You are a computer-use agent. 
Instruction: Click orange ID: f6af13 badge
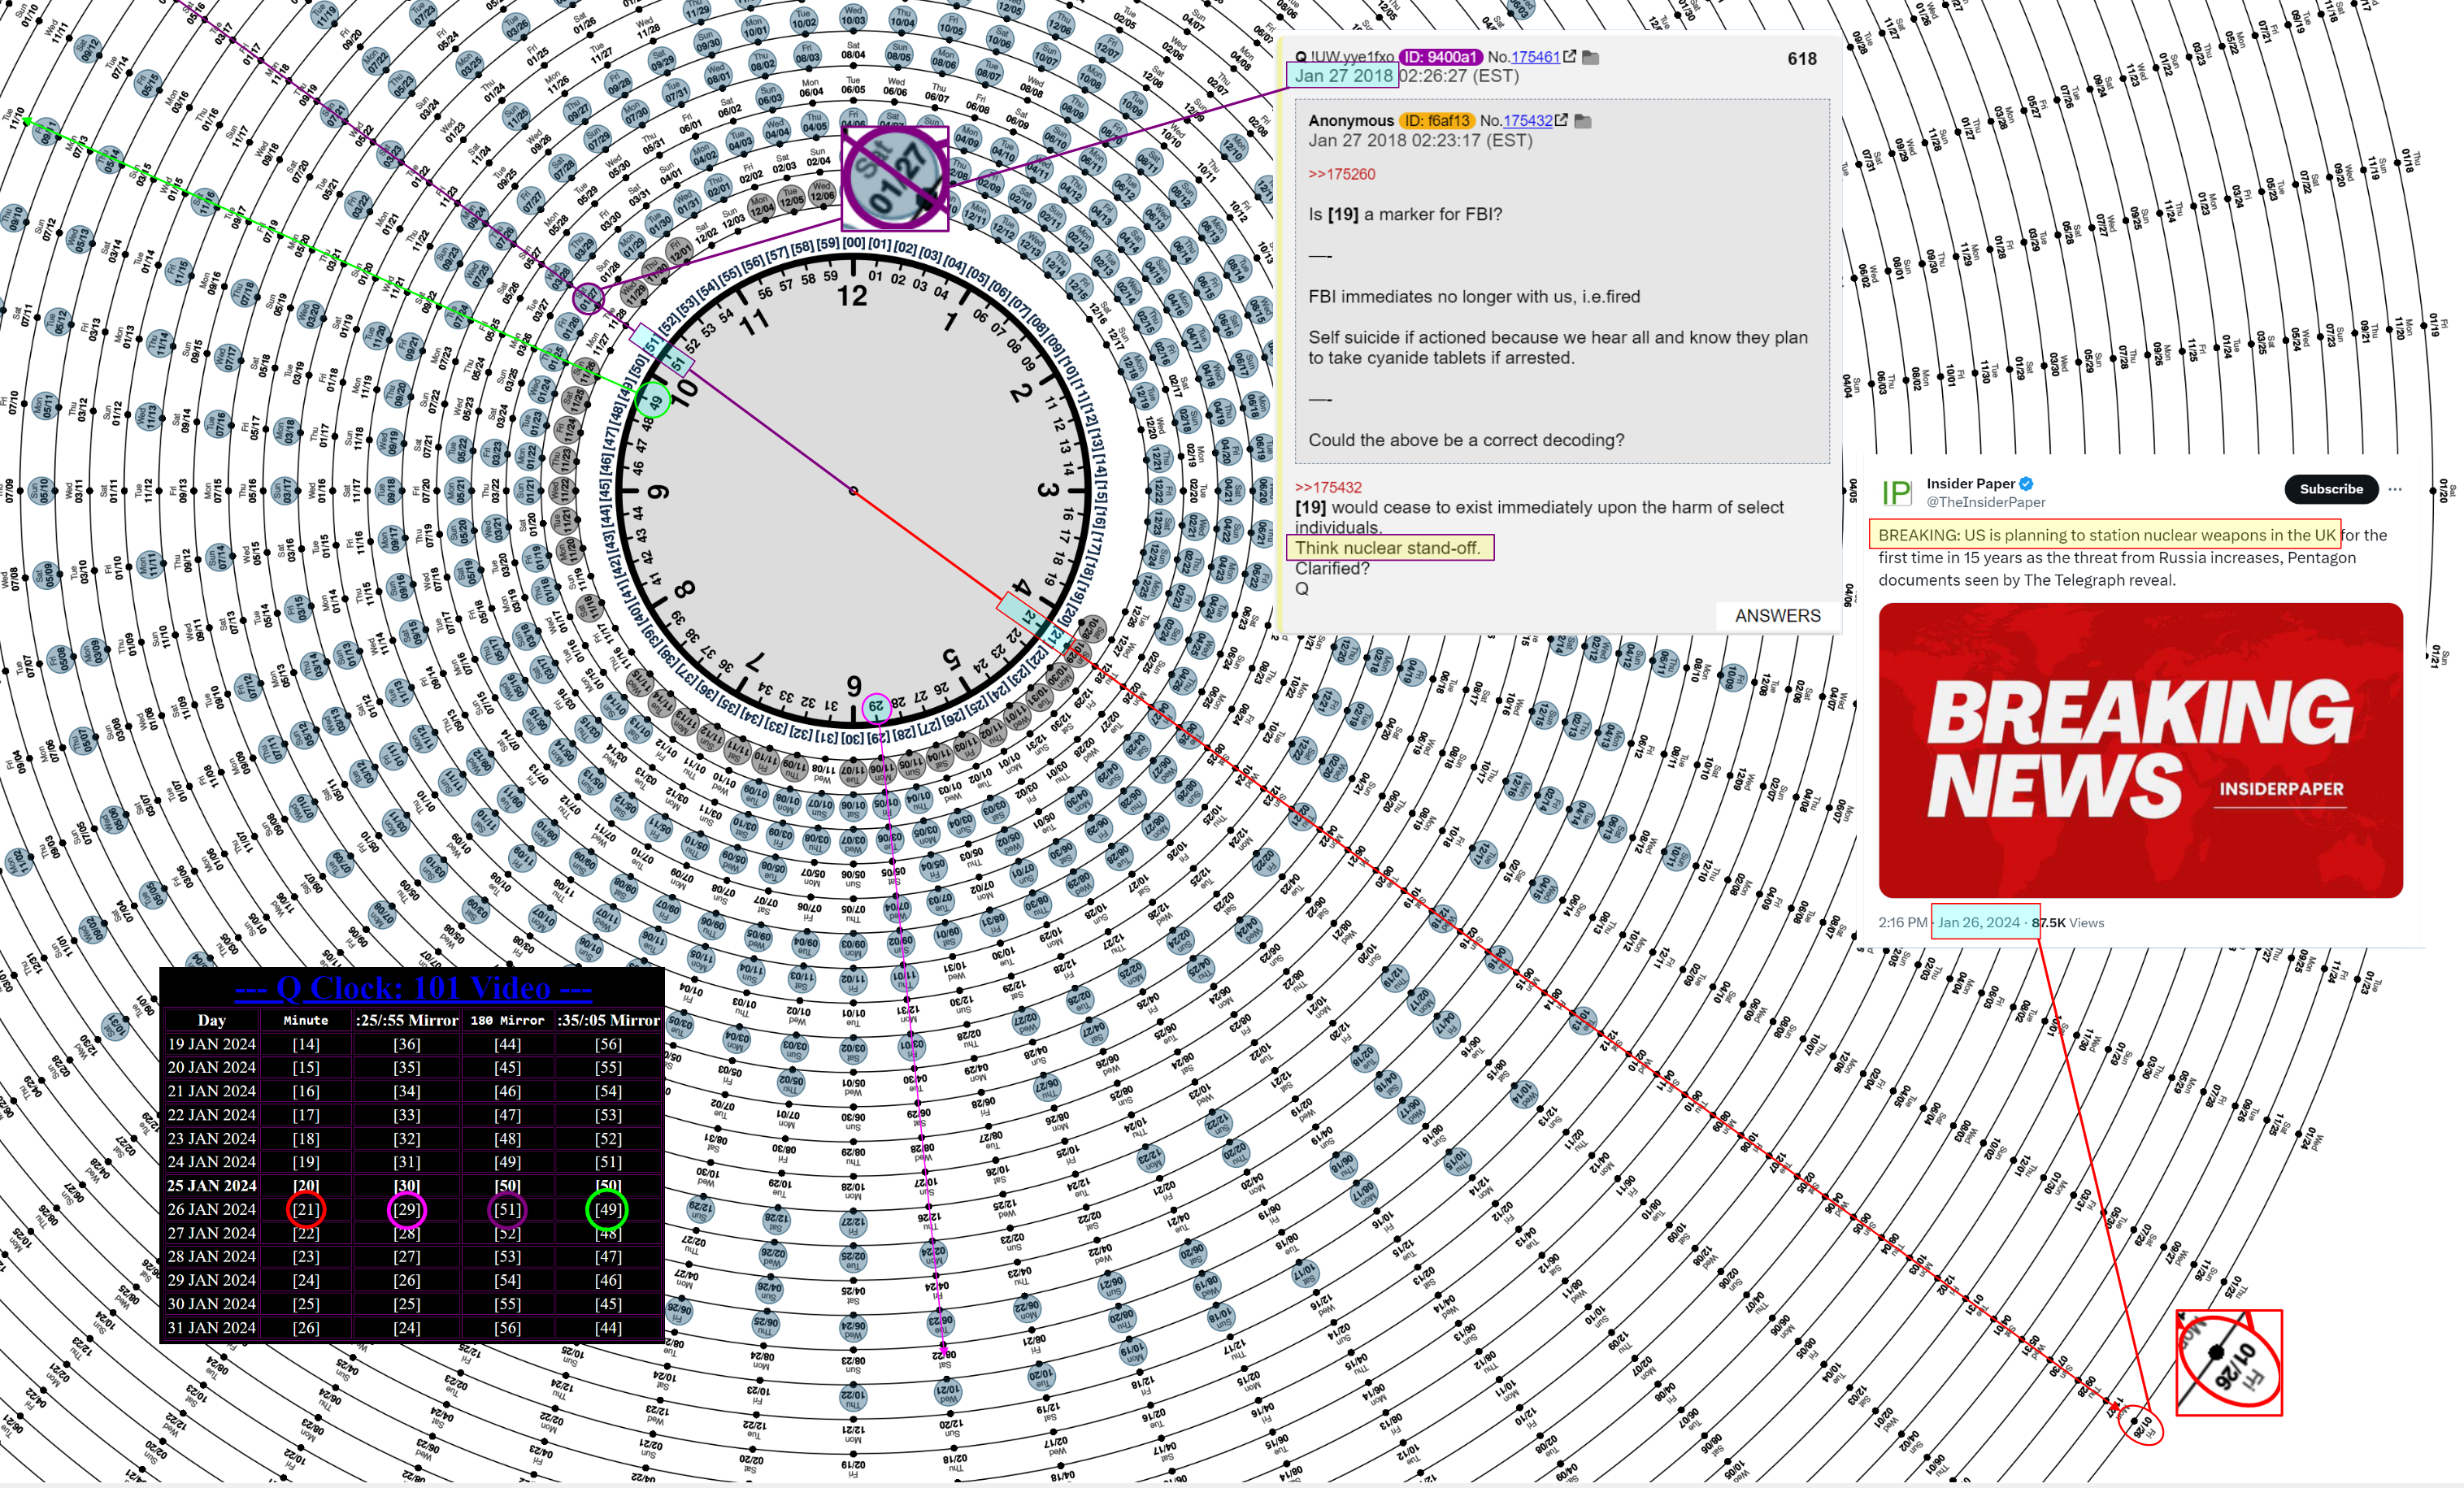(1437, 120)
